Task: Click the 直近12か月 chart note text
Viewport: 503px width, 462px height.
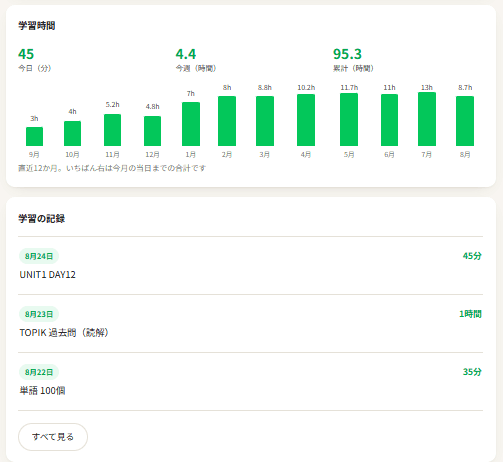Action: coord(112,168)
